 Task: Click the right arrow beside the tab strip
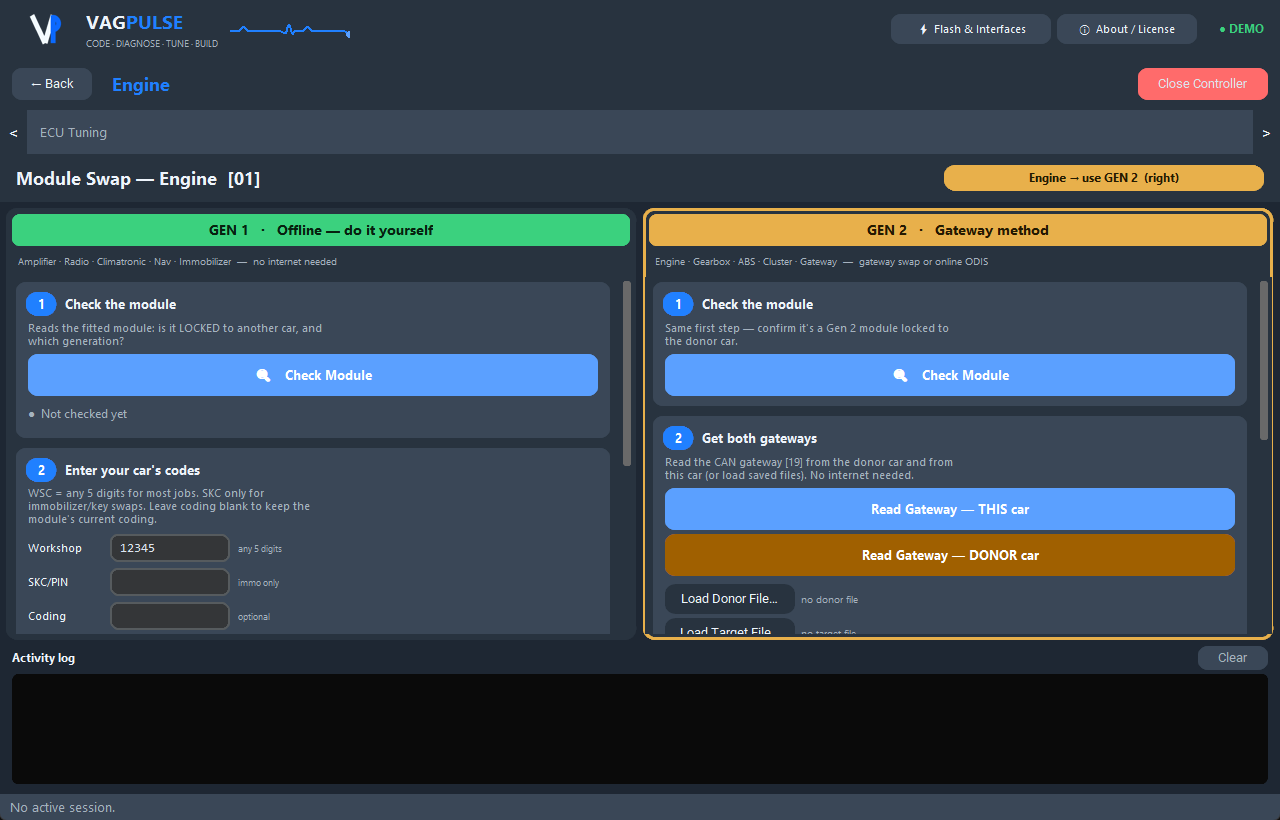(1266, 132)
